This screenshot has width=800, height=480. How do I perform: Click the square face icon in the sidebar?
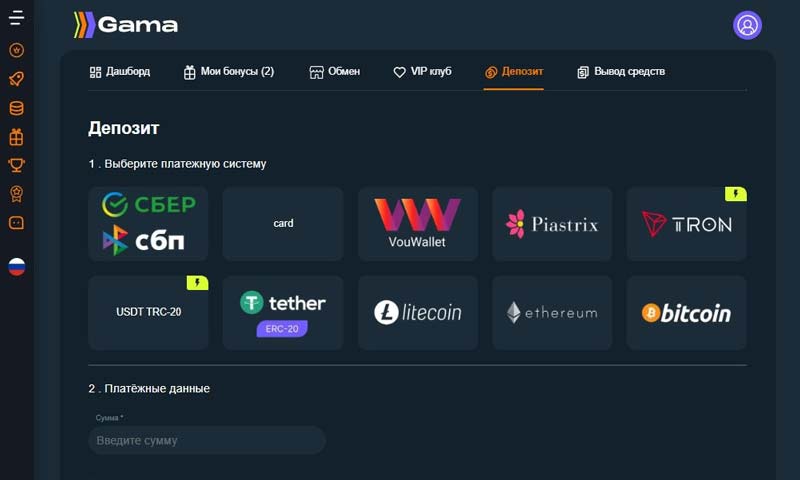16,223
